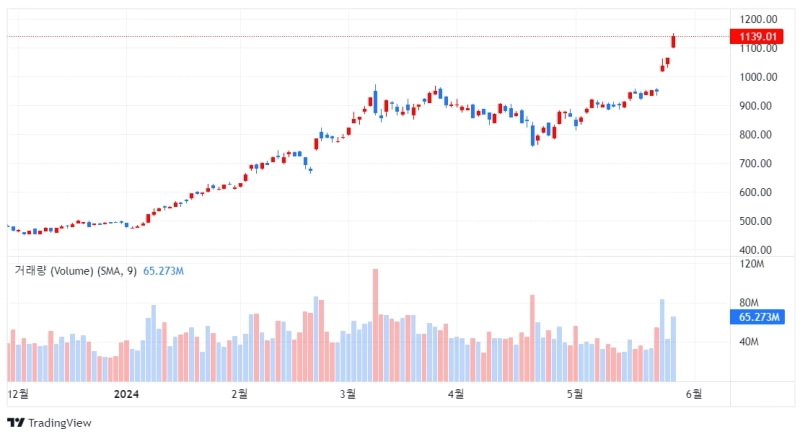The width and height of the screenshot is (800, 434).
Task: Select the 5월 label on time axis
Action: tap(573, 394)
